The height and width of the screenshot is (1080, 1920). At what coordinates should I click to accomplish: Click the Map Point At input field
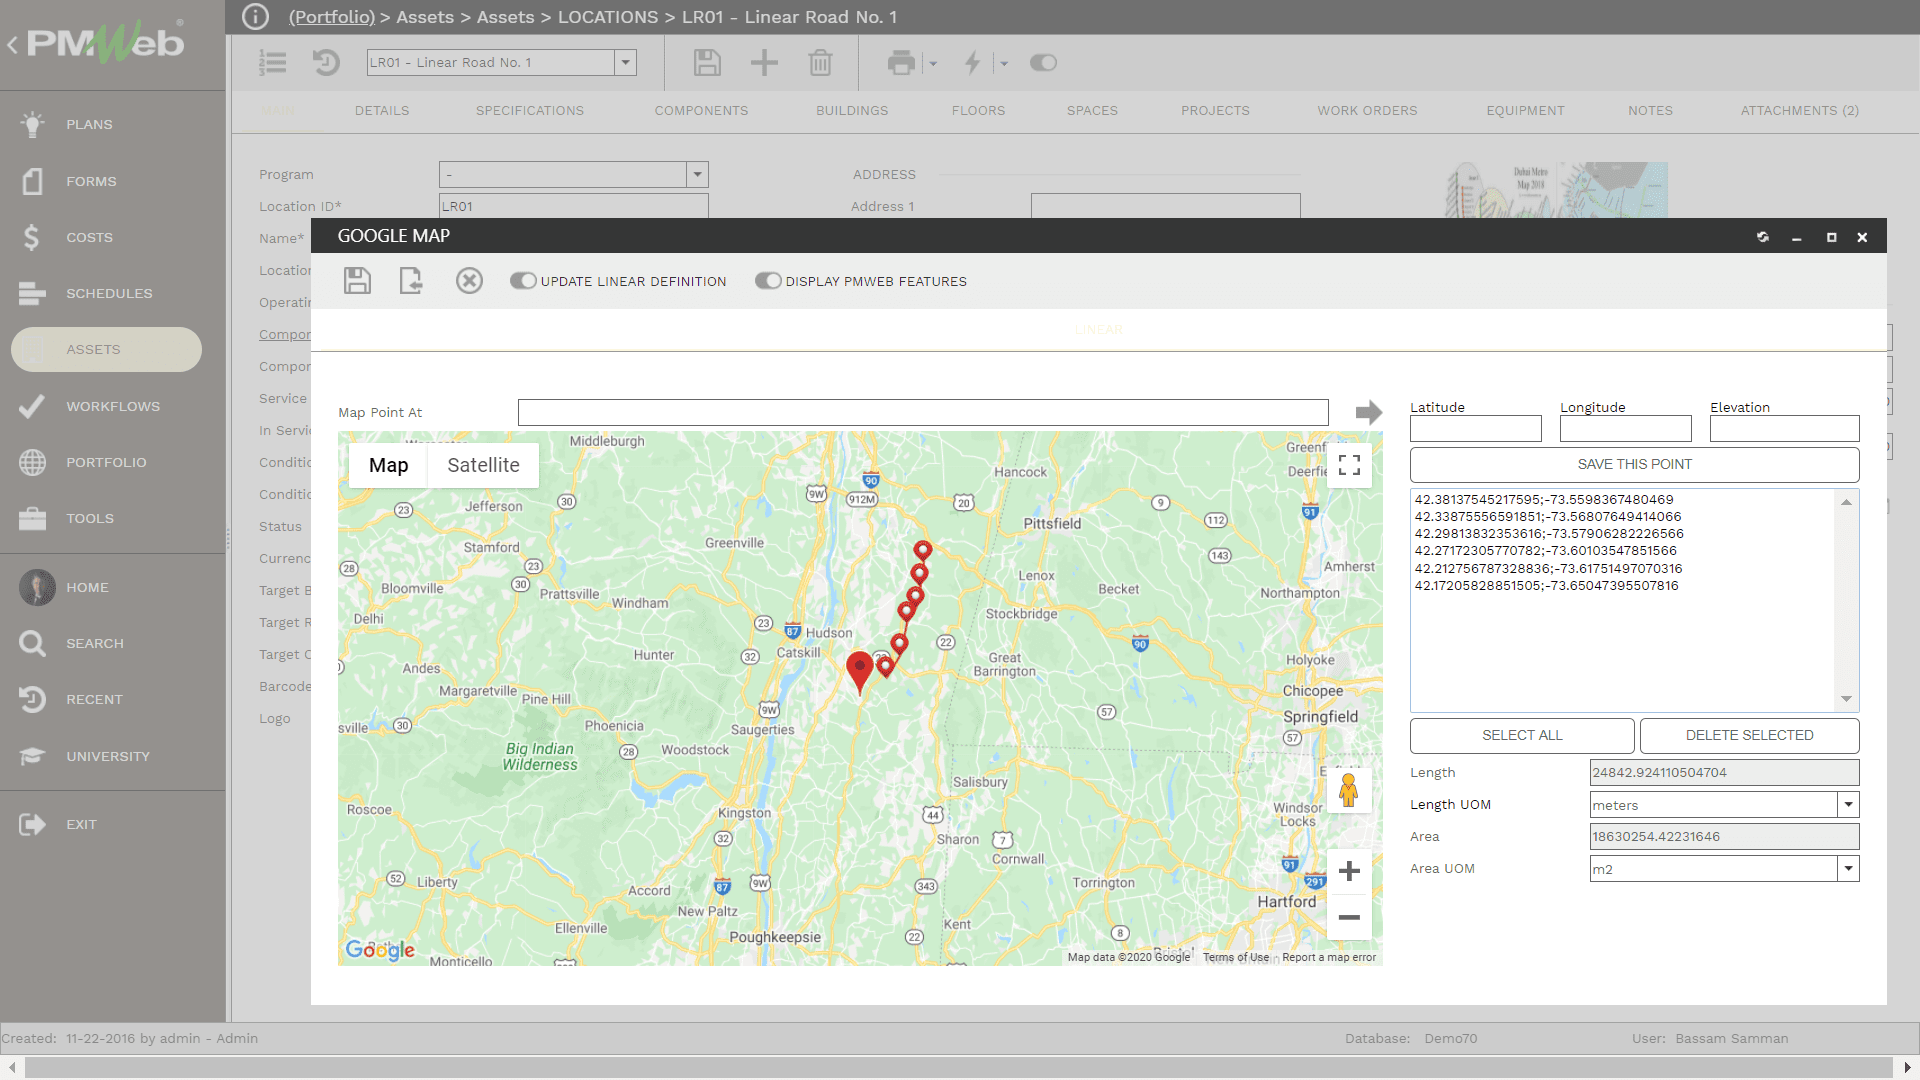[922, 411]
